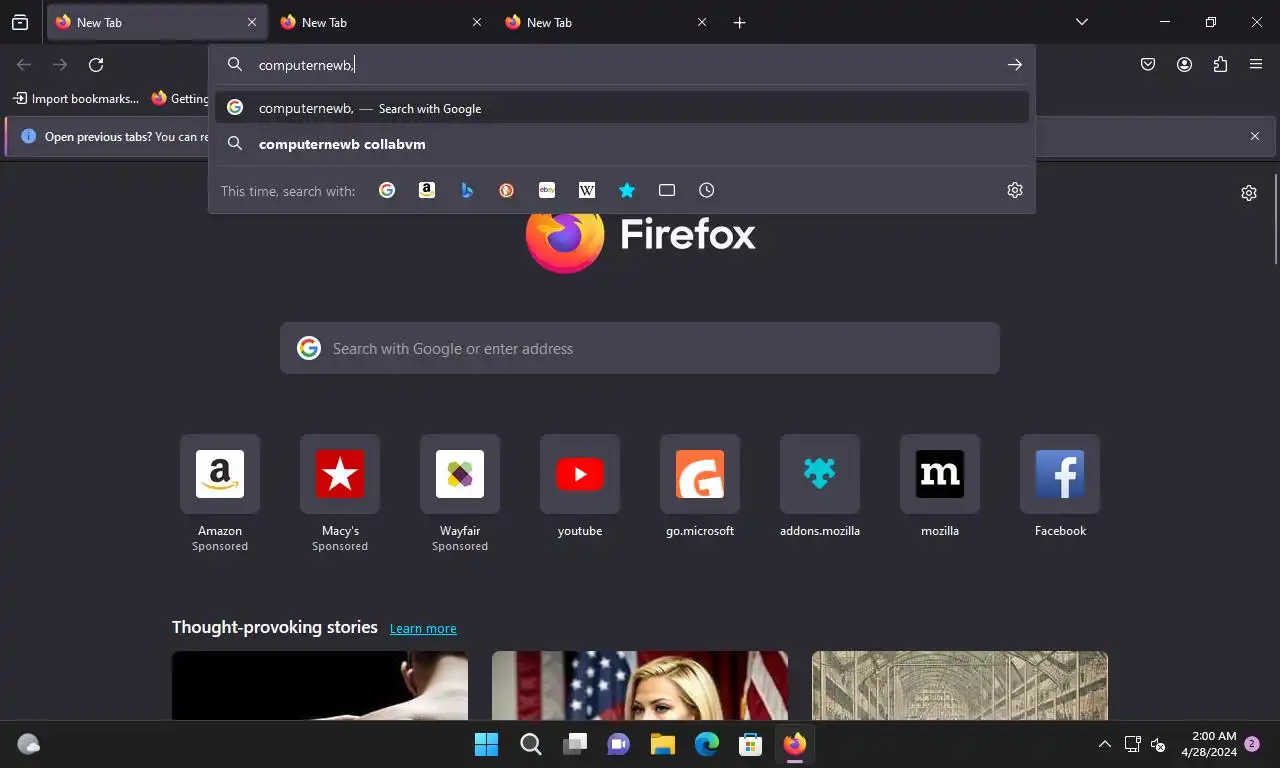
Task: Search this time with Wikipedia icon
Action: [x=587, y=190]
